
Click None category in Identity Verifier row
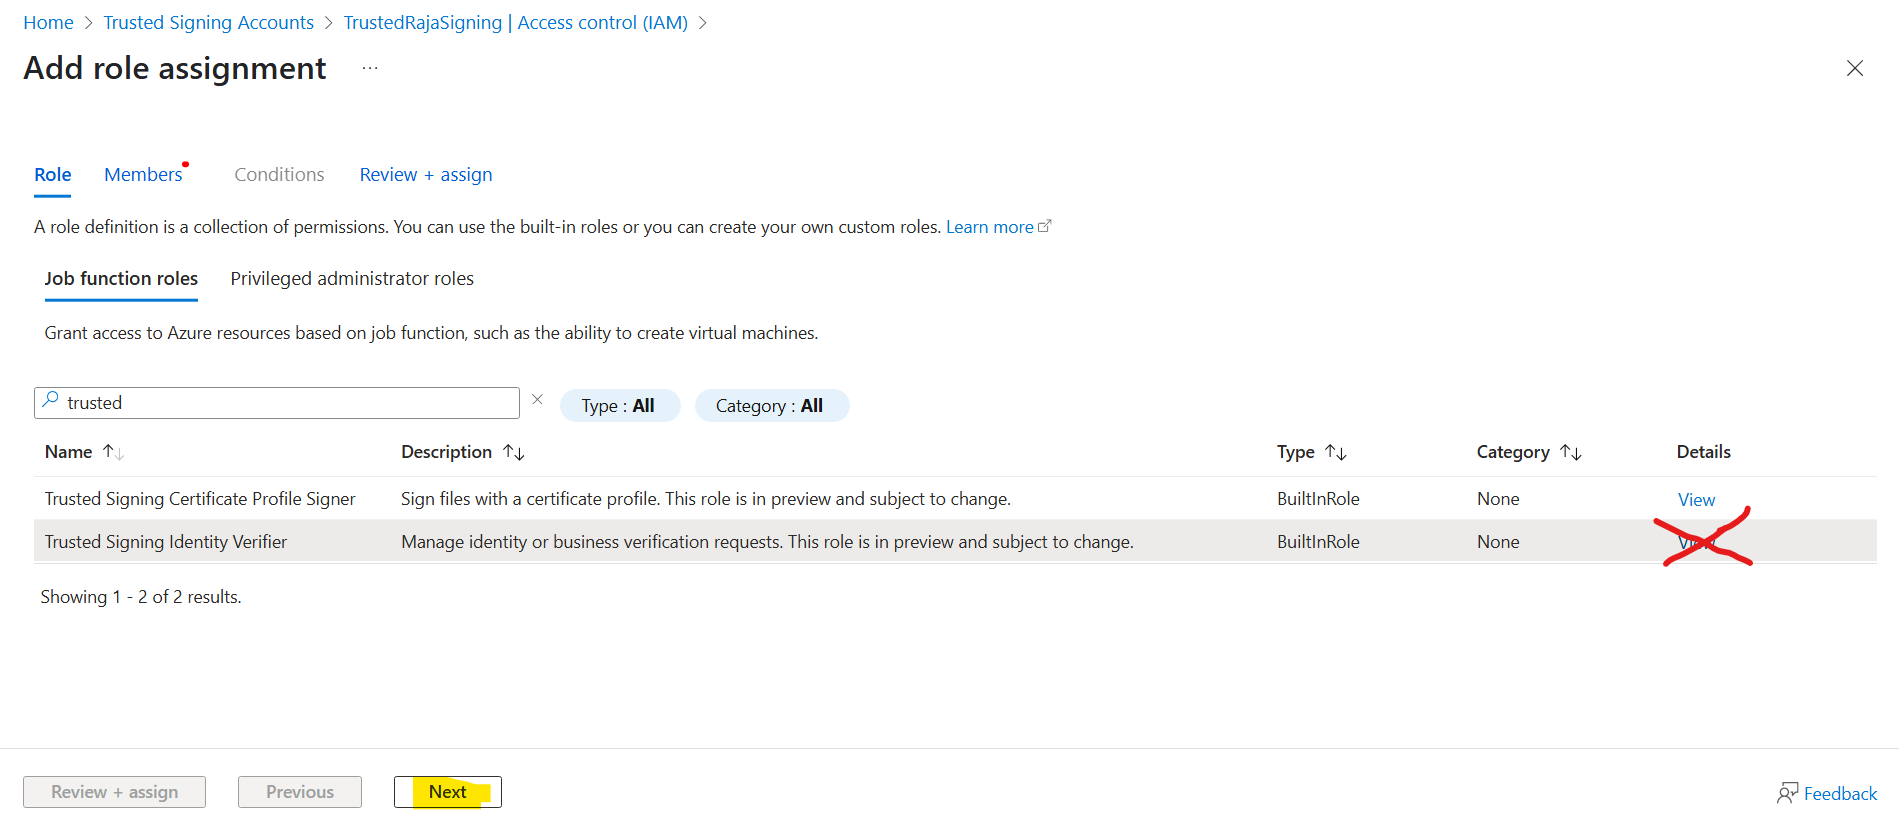[1498, 542]
